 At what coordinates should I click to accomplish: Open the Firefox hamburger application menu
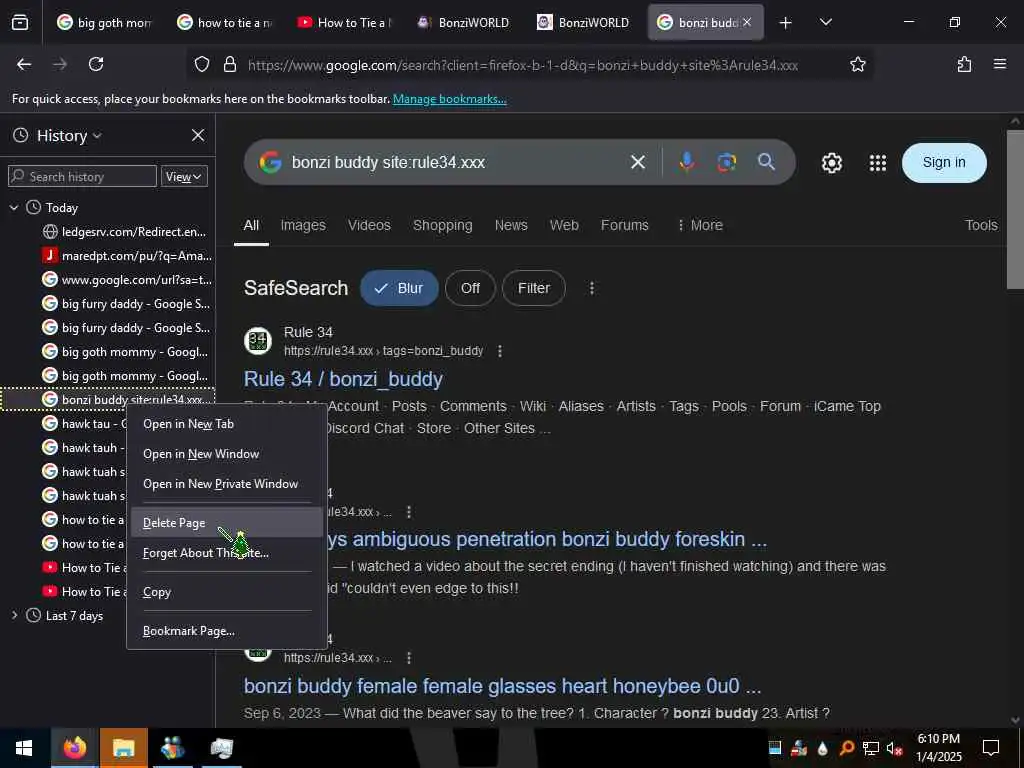(999, 64)
